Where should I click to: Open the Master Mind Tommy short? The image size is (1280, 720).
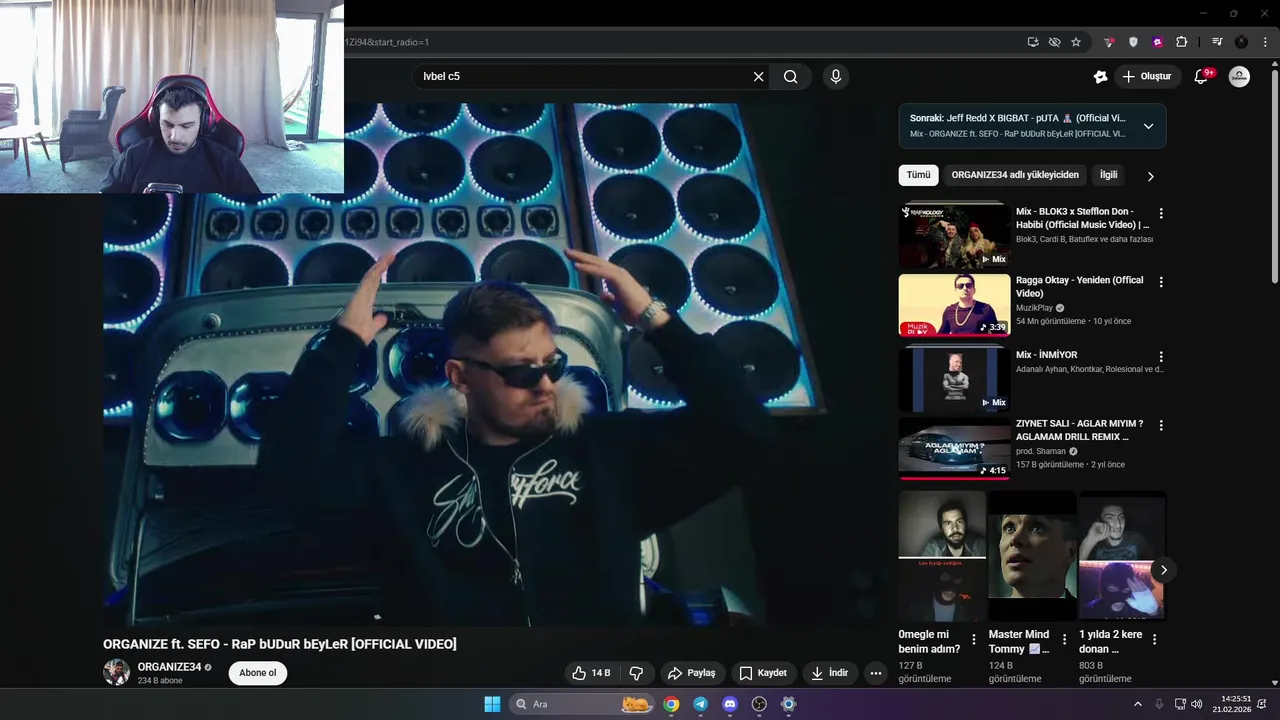[1032, 556]
